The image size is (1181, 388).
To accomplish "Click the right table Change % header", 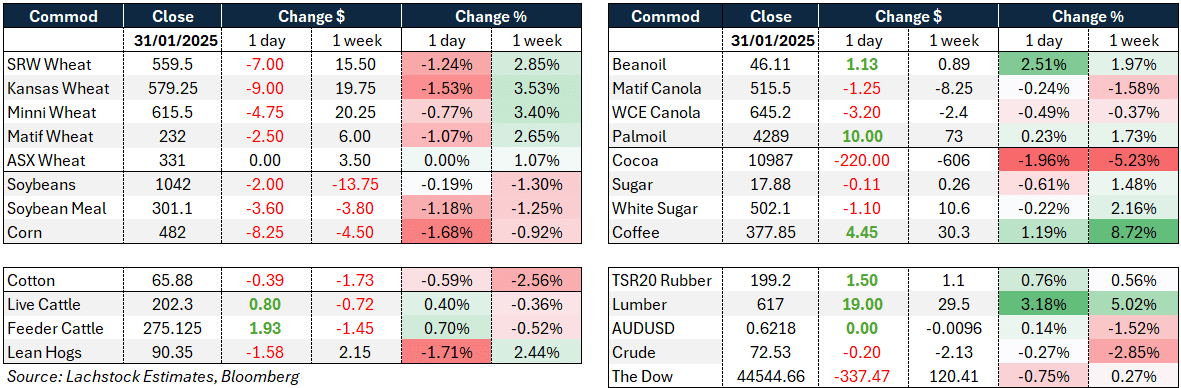I will click(1088, 17).
